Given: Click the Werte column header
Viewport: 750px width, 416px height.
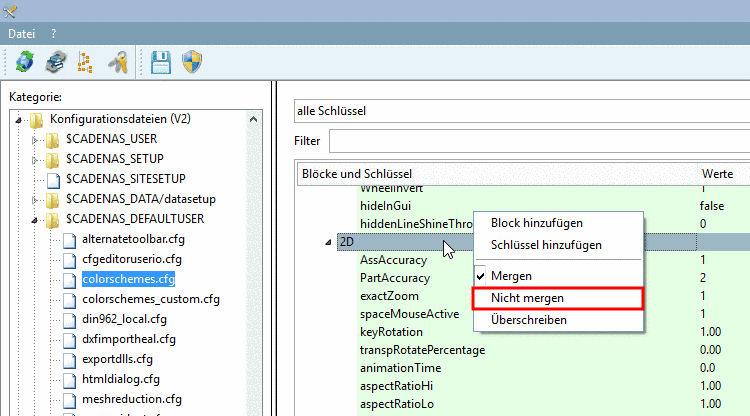Looking at the screenshot, I should click(723, 174).
